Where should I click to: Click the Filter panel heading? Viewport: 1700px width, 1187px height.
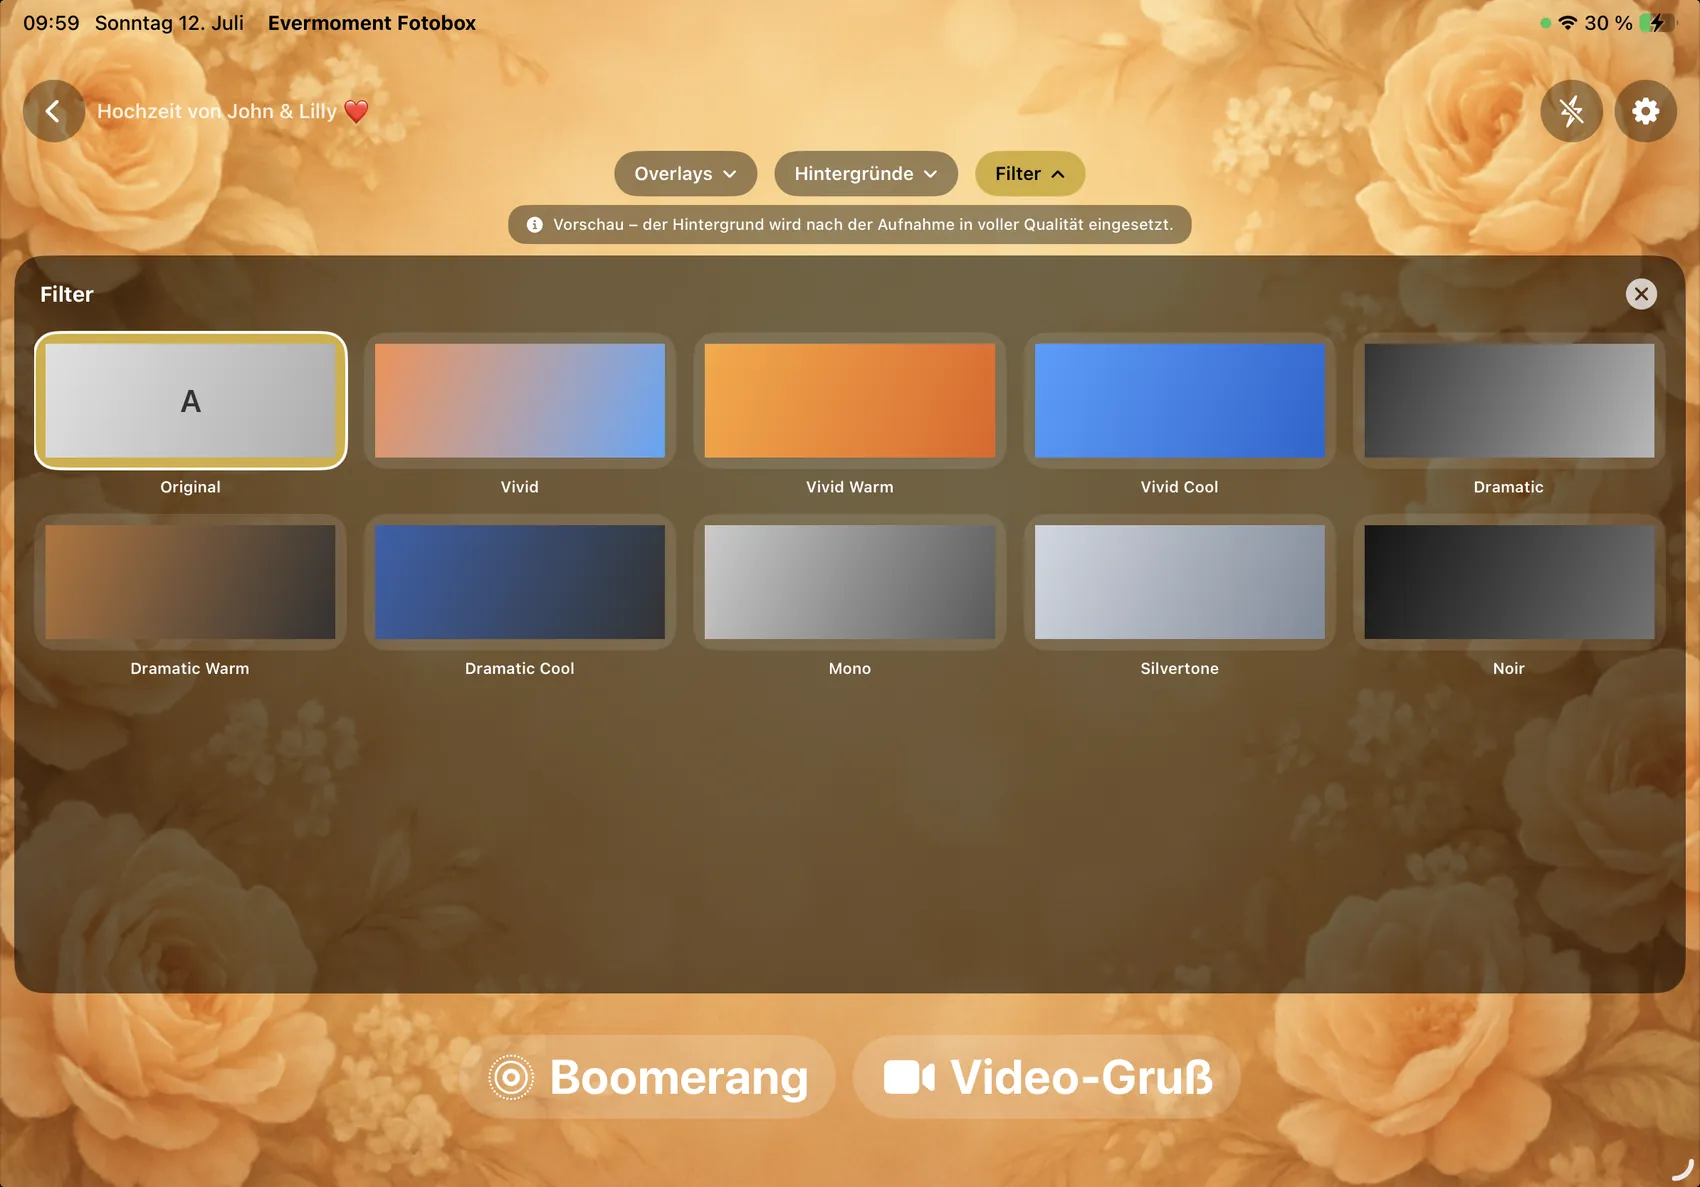(x=67, y=294)
